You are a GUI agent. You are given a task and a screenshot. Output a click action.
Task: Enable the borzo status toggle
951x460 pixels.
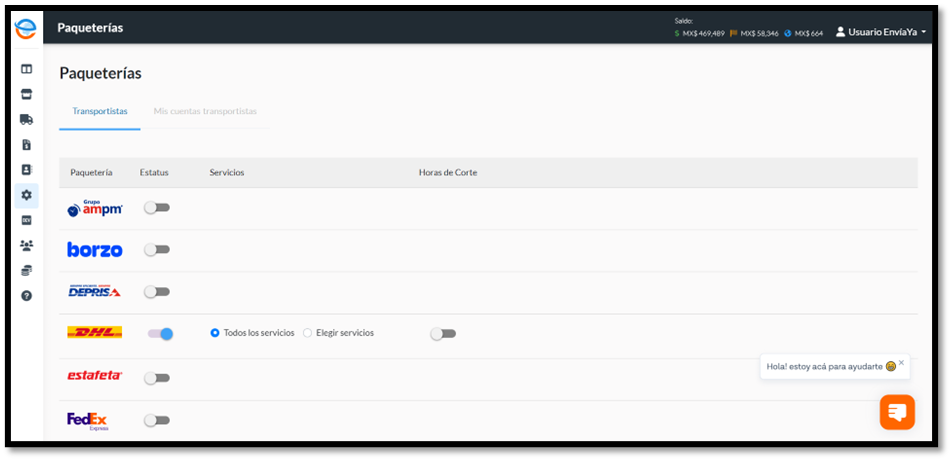[157, 249]
